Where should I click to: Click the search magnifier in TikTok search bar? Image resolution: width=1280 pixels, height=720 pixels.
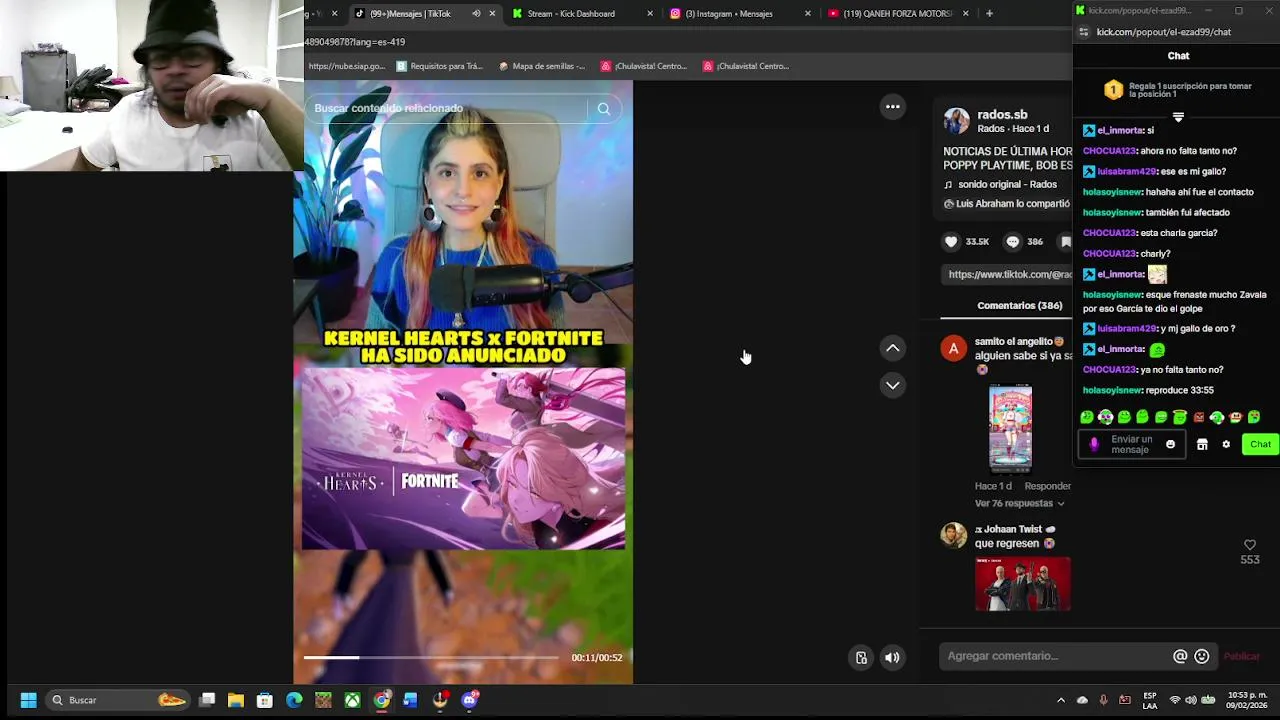[x=603, y=109]
